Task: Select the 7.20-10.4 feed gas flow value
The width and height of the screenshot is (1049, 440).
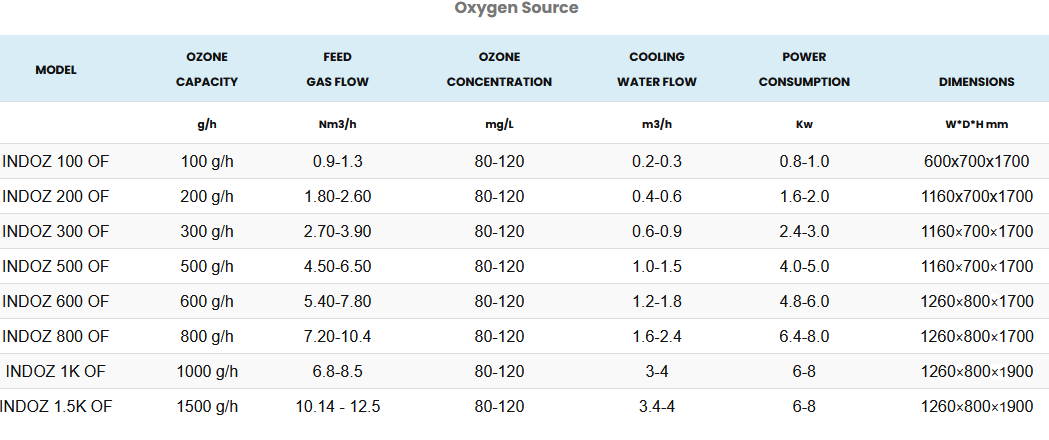Action: coord(337,336)
